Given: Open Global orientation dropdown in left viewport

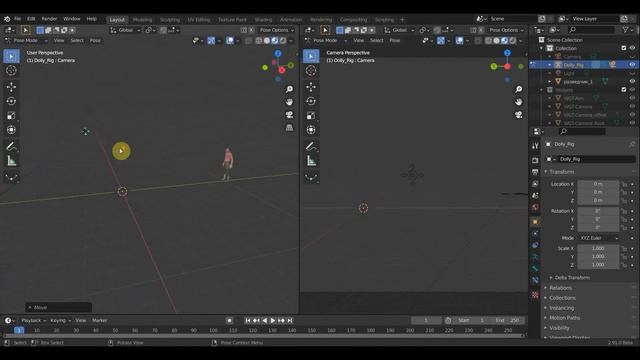Looking at the screenshot, I should tap(125, 30).
